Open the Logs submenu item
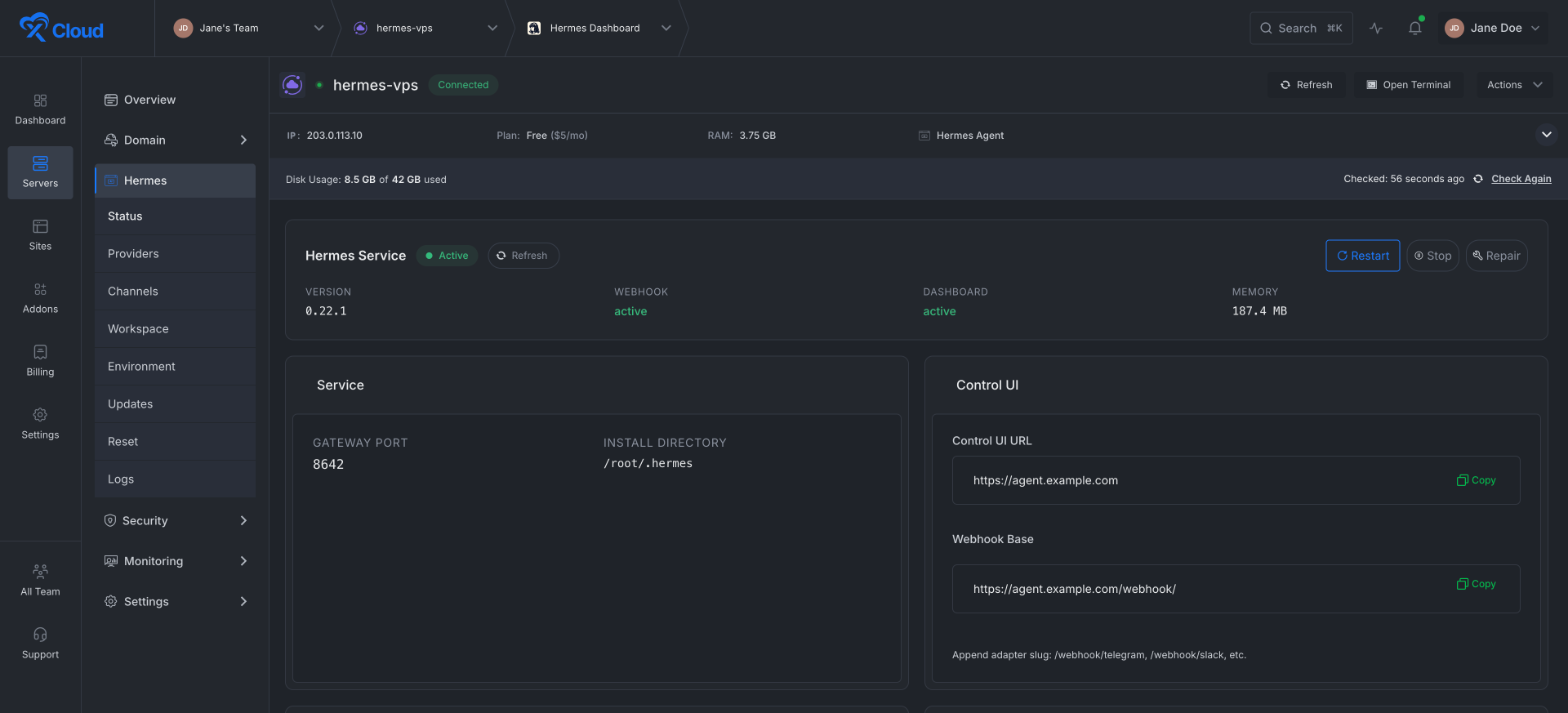1568x713 pixels. [x=175, y=479]
